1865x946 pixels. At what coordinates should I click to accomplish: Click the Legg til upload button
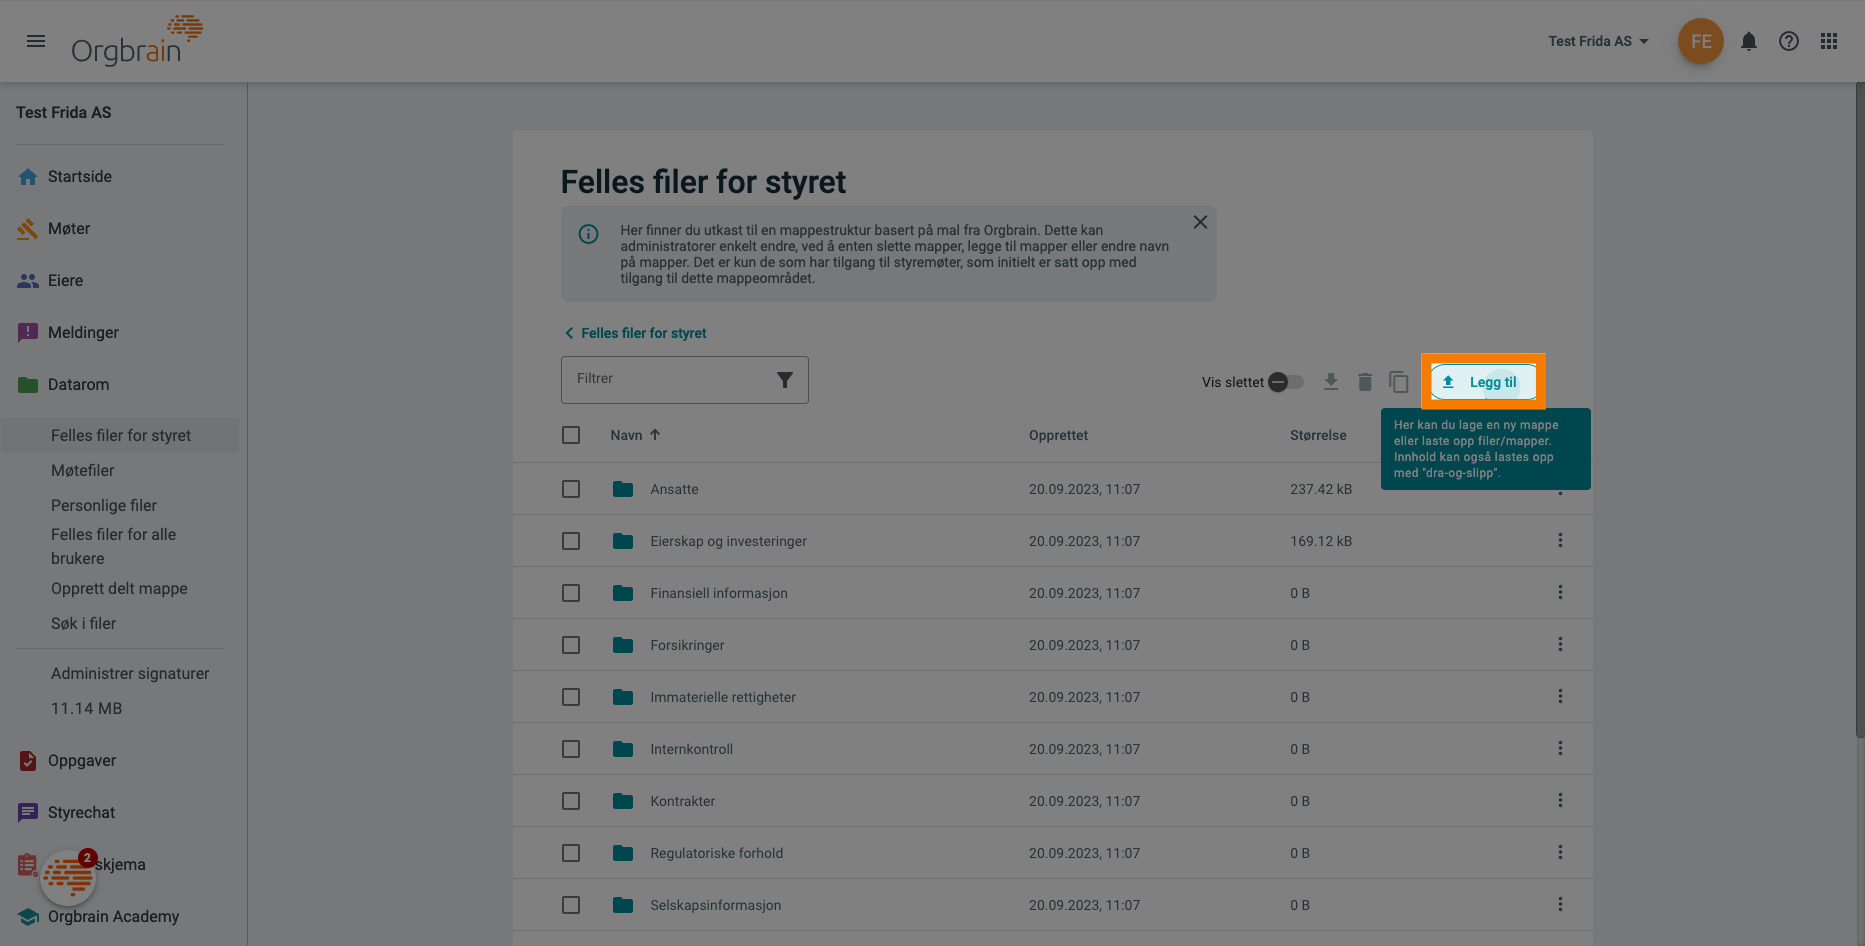coord(1483,382)
